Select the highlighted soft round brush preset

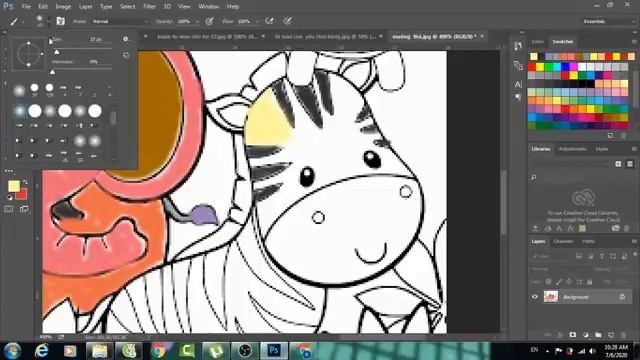[19, 111]
